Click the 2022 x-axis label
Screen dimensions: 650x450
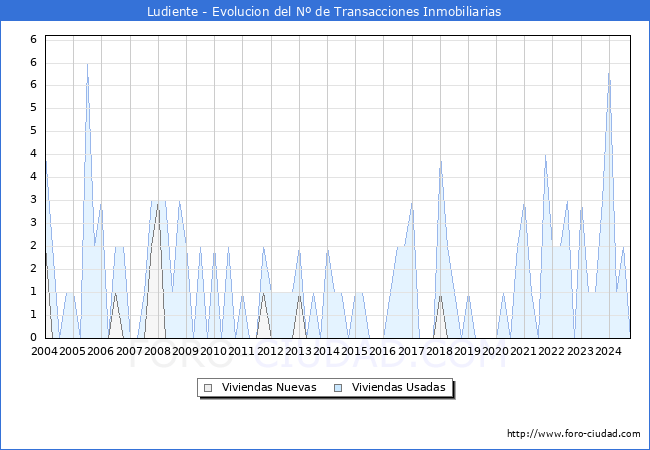click(x=551, y=351)
